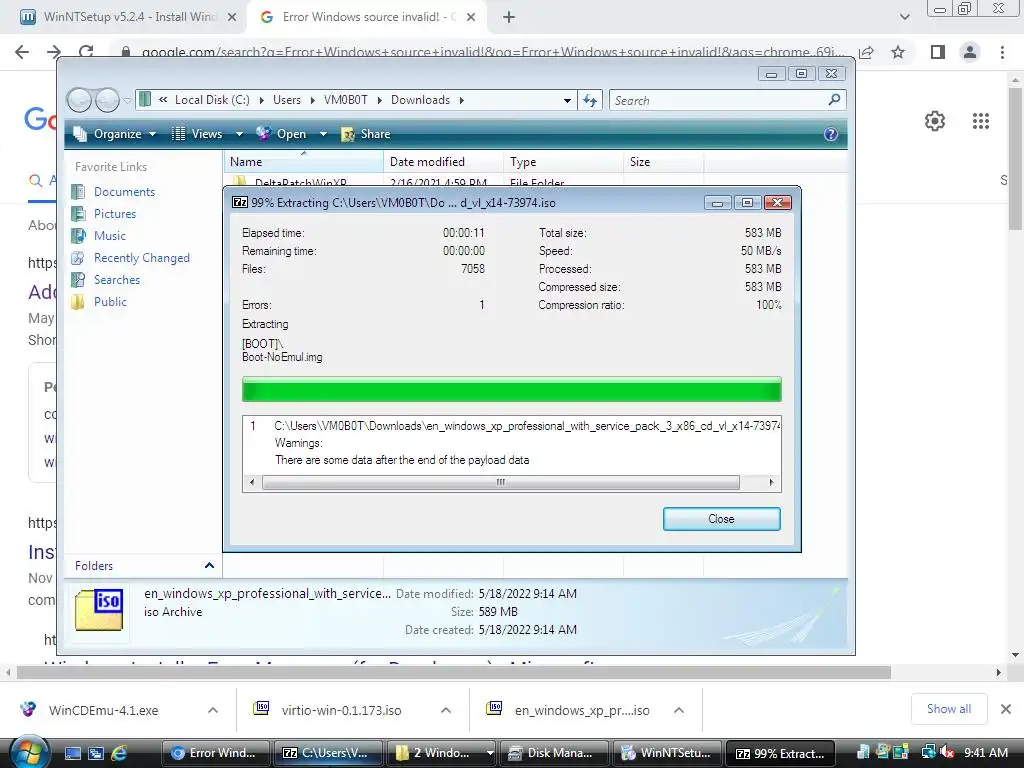1024x768 pixels.
Task: Open the Google apps grid
Action: click(980, 121)
